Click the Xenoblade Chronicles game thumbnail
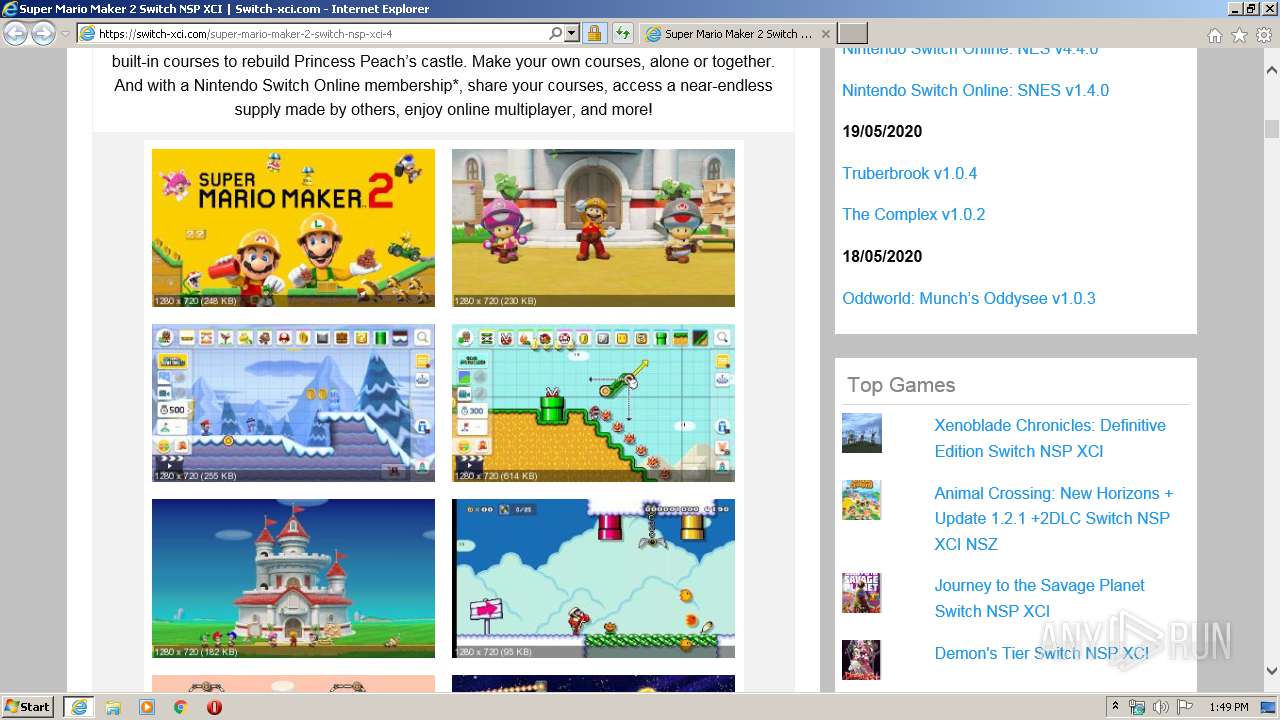 tap(861, 433)
